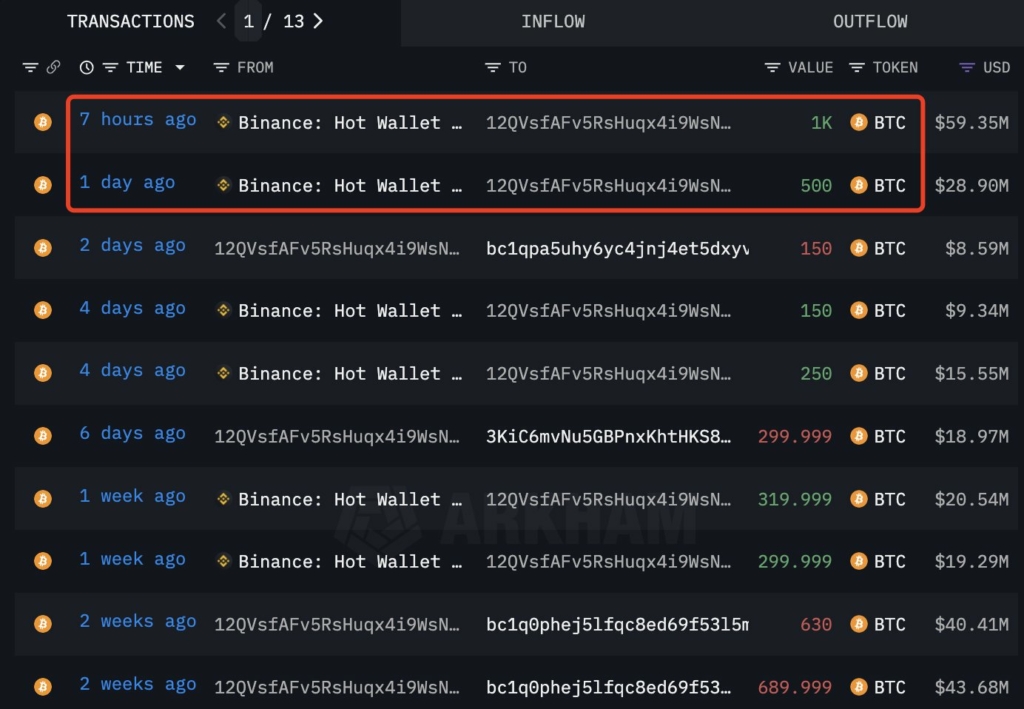Screen dimensions: 1024x709
Task: Go to the previous transactions page
Action: click(x=221, y=22)
